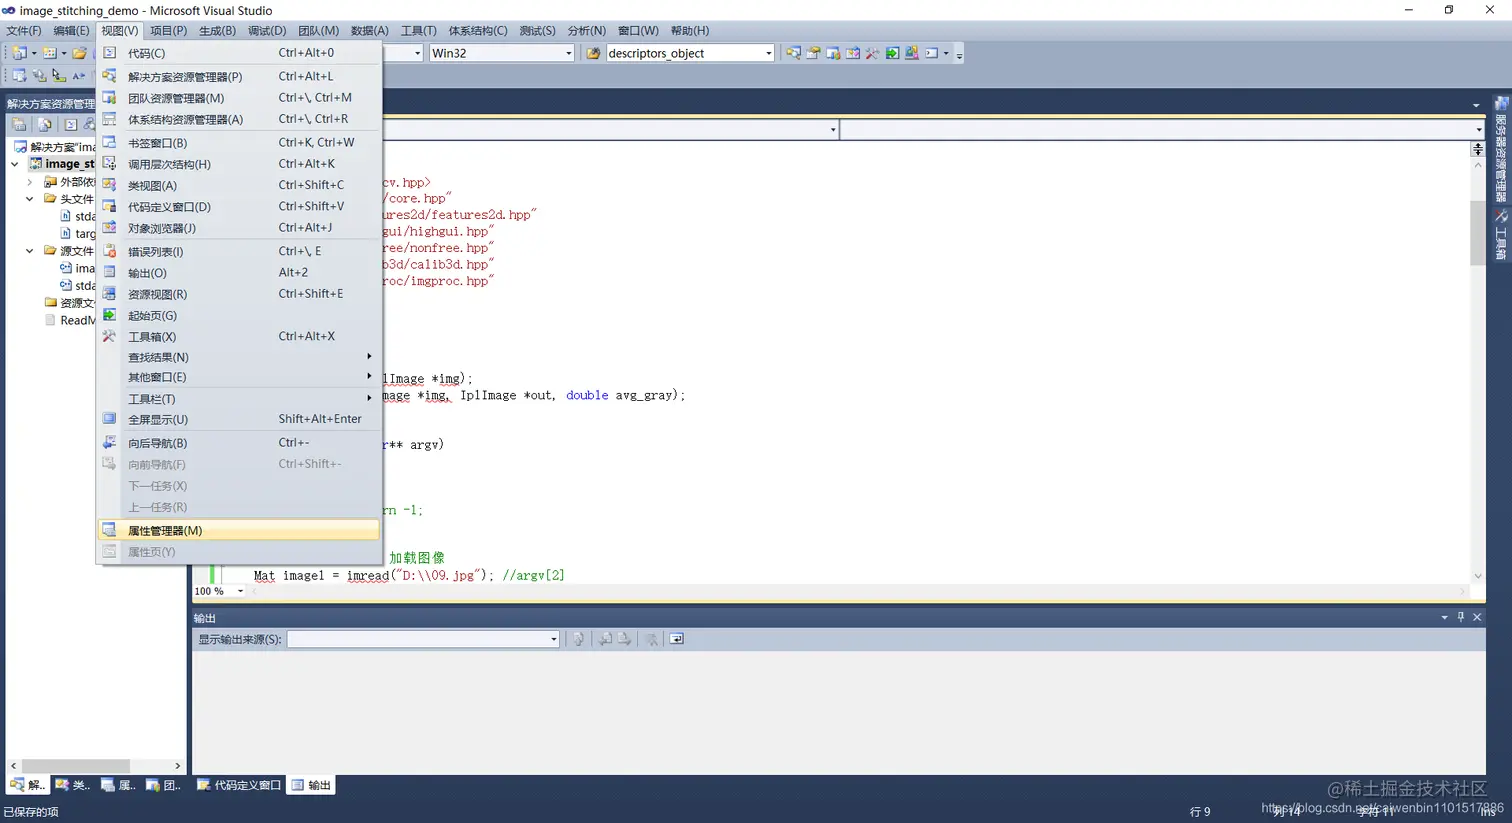Click green Start Page toolbar icon
Image resolution: width=1512 pixels, height=823 pixels.
pyautogui.click(x=892, y=53)
